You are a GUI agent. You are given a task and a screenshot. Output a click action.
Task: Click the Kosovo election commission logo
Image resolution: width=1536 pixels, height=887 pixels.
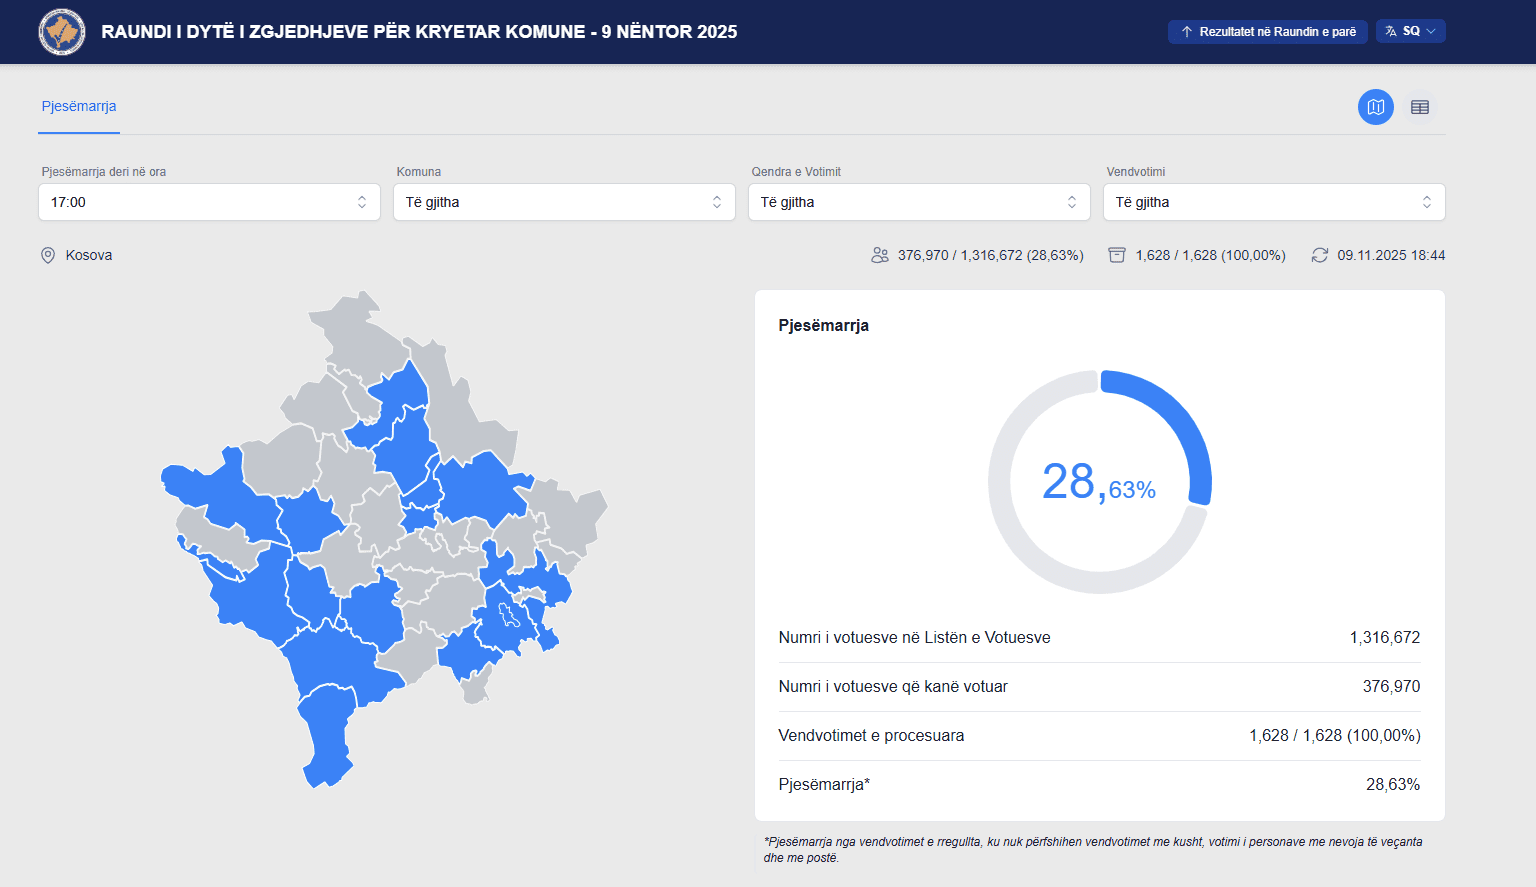tap(62, 32)
